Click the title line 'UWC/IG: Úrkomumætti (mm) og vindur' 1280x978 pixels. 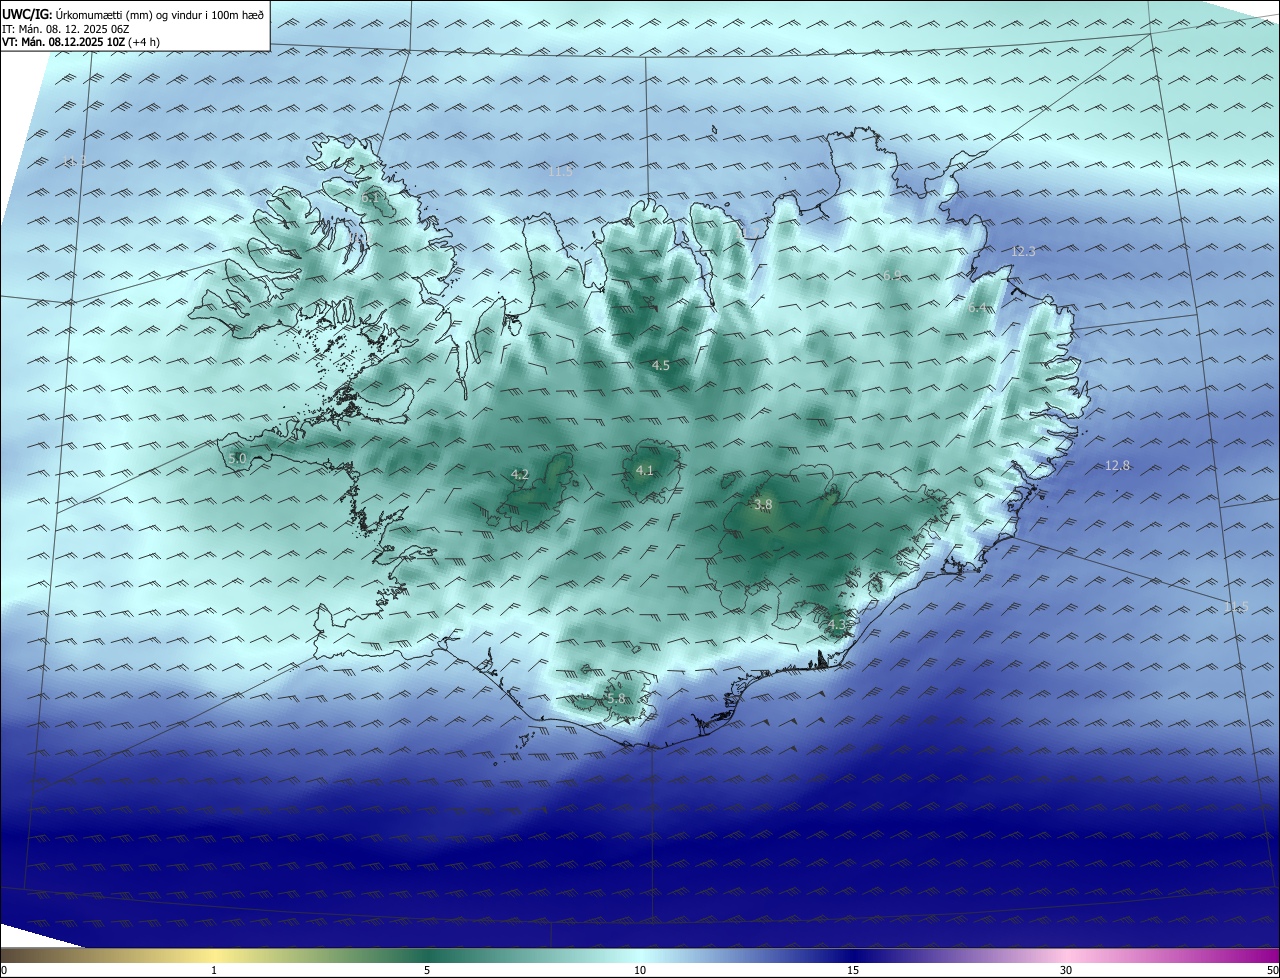(132, 14)
